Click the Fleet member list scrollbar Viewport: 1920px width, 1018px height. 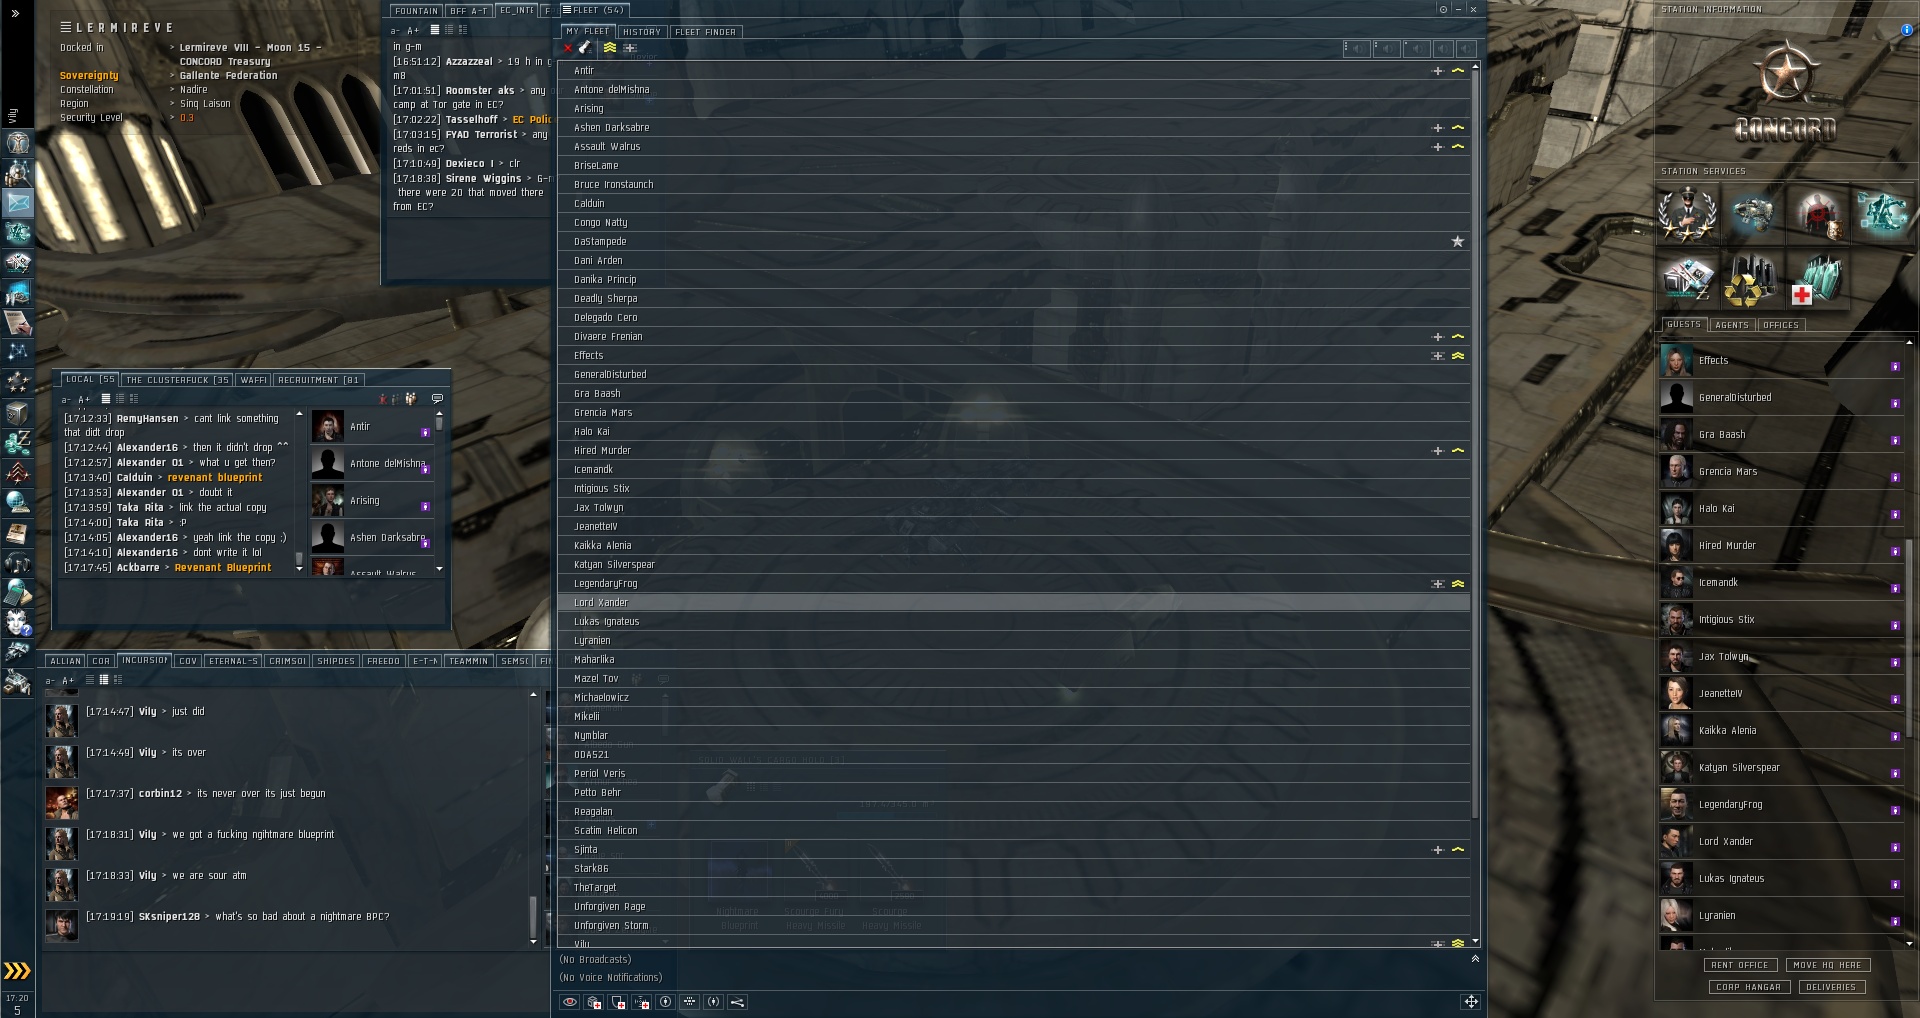click(1475, 445)
